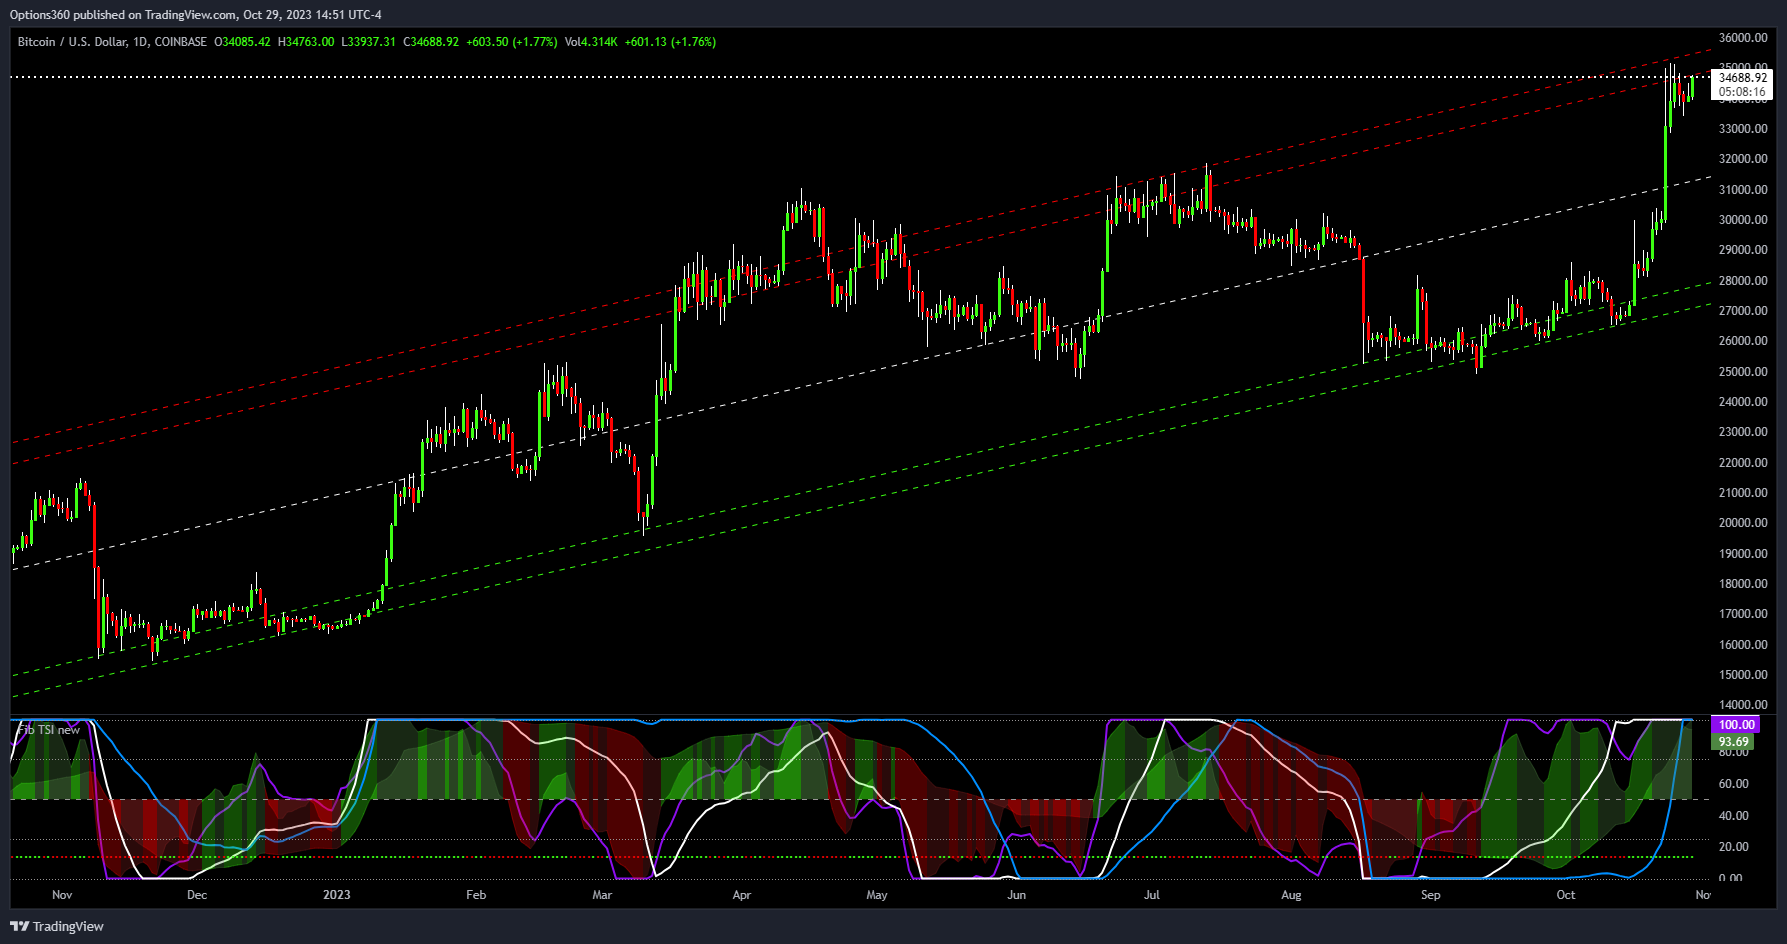Click the 29000.00 price axis label
The height and width of the screenshot is (944, 1787).
tap(1743, 250)
